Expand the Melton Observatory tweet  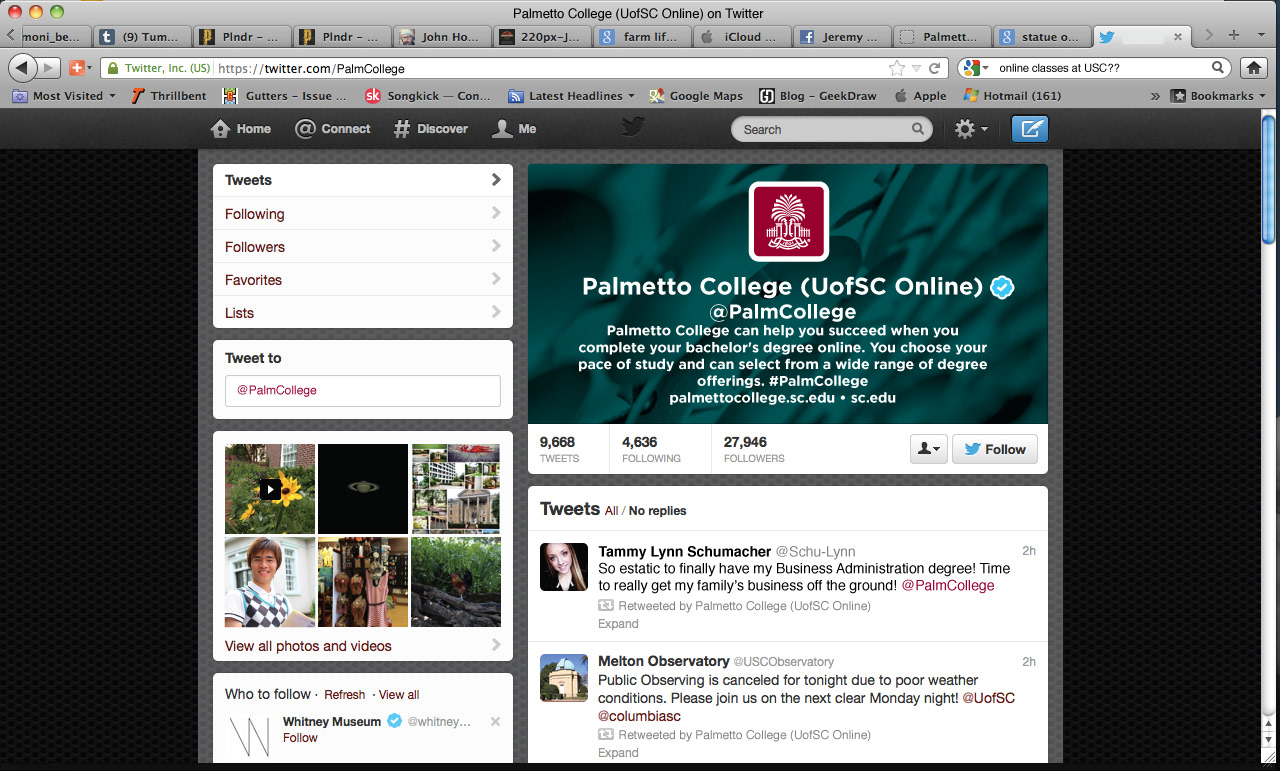(x=618, y=753)
